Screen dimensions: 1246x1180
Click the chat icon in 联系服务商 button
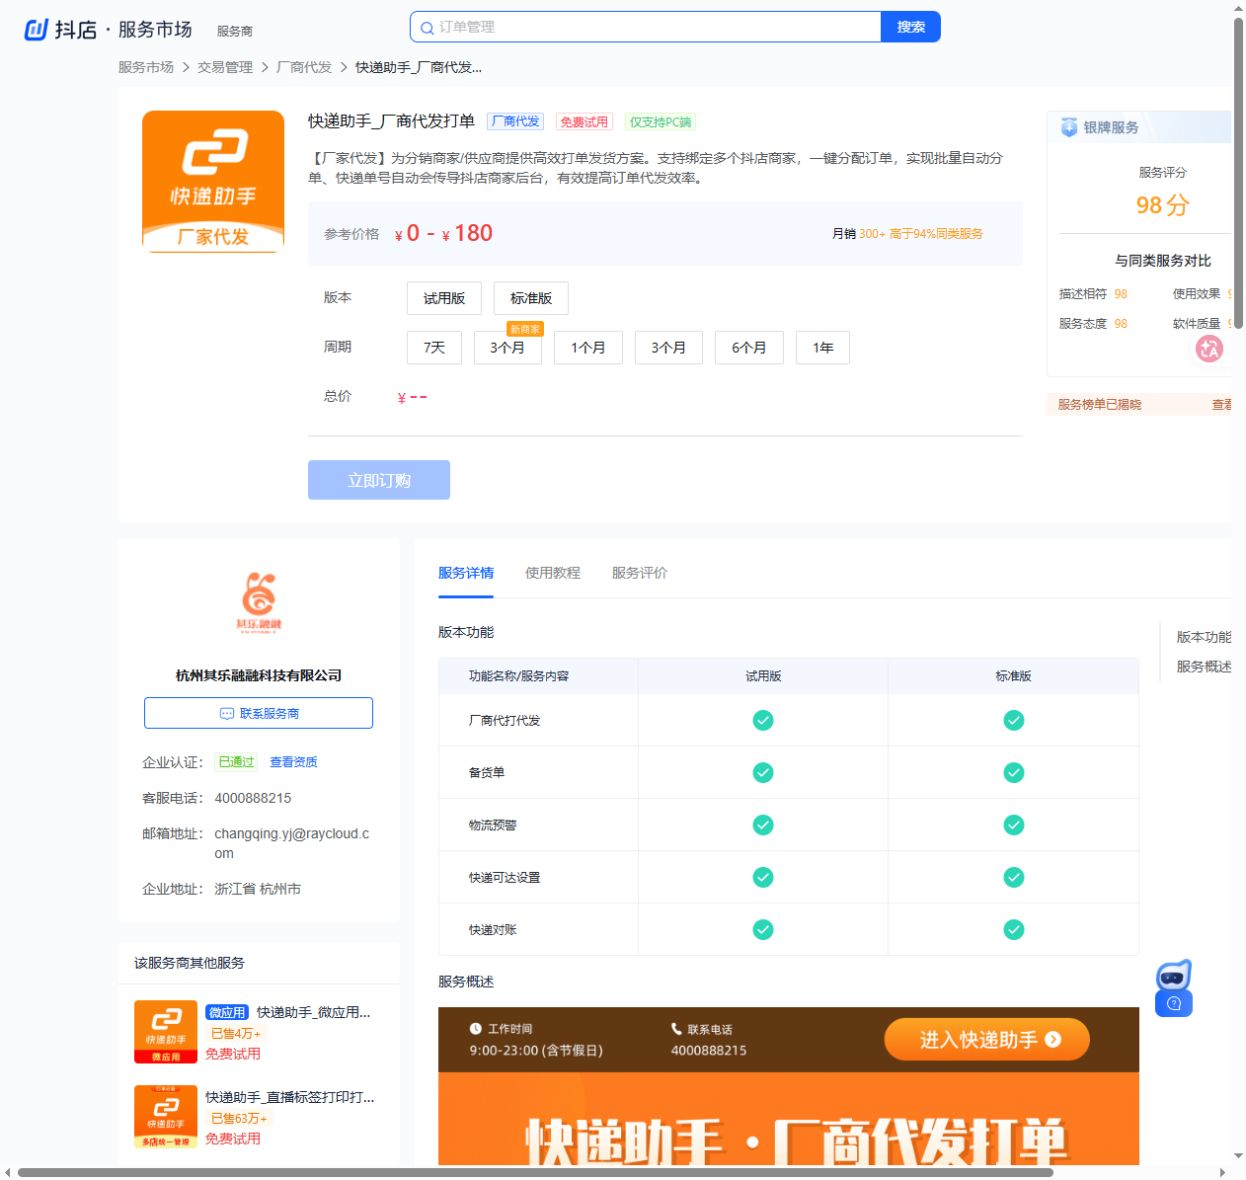227,714
